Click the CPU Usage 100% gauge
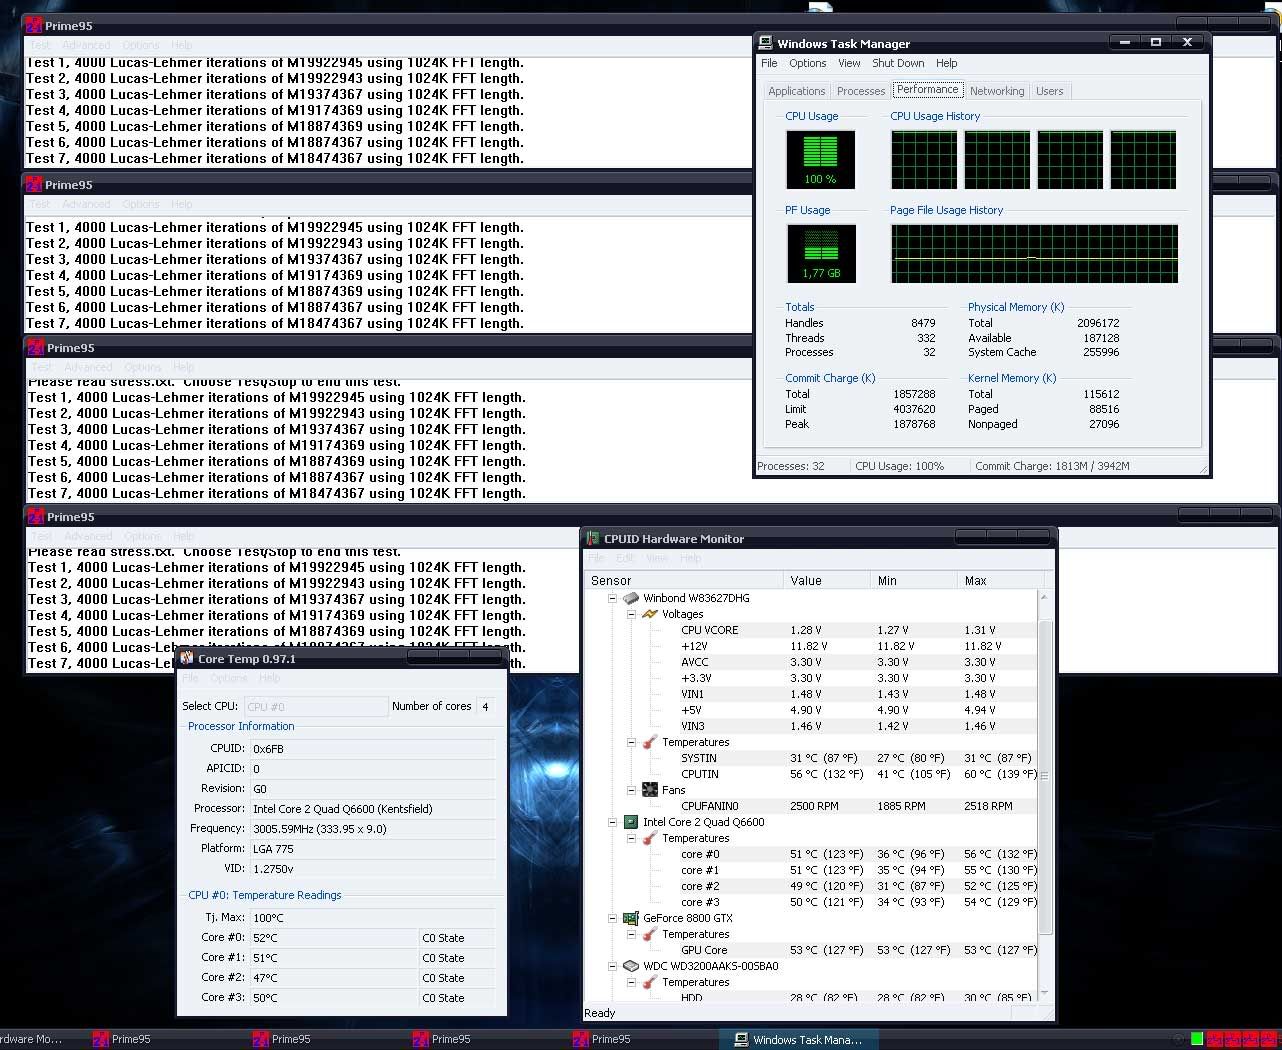 coord(820,159)
